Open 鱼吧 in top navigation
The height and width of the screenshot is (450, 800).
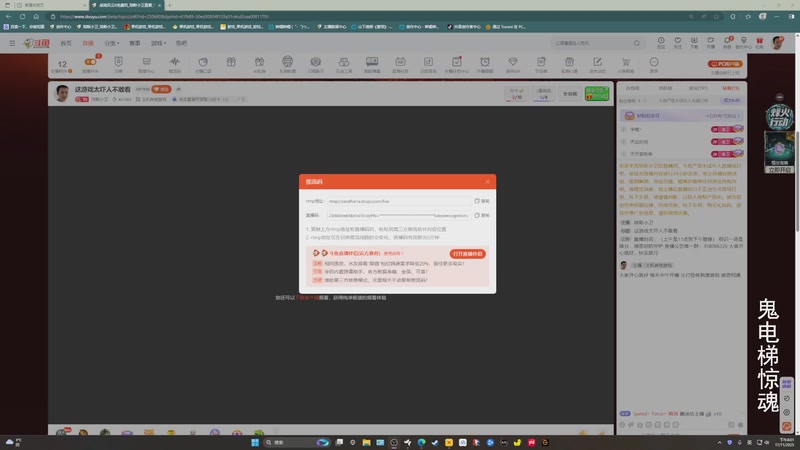tap(182, 43)
